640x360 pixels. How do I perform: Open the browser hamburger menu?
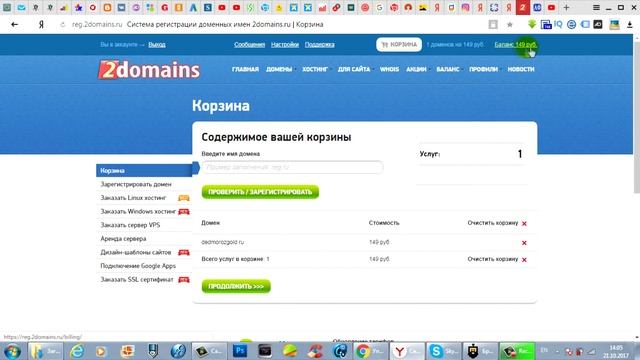(596, 7)
